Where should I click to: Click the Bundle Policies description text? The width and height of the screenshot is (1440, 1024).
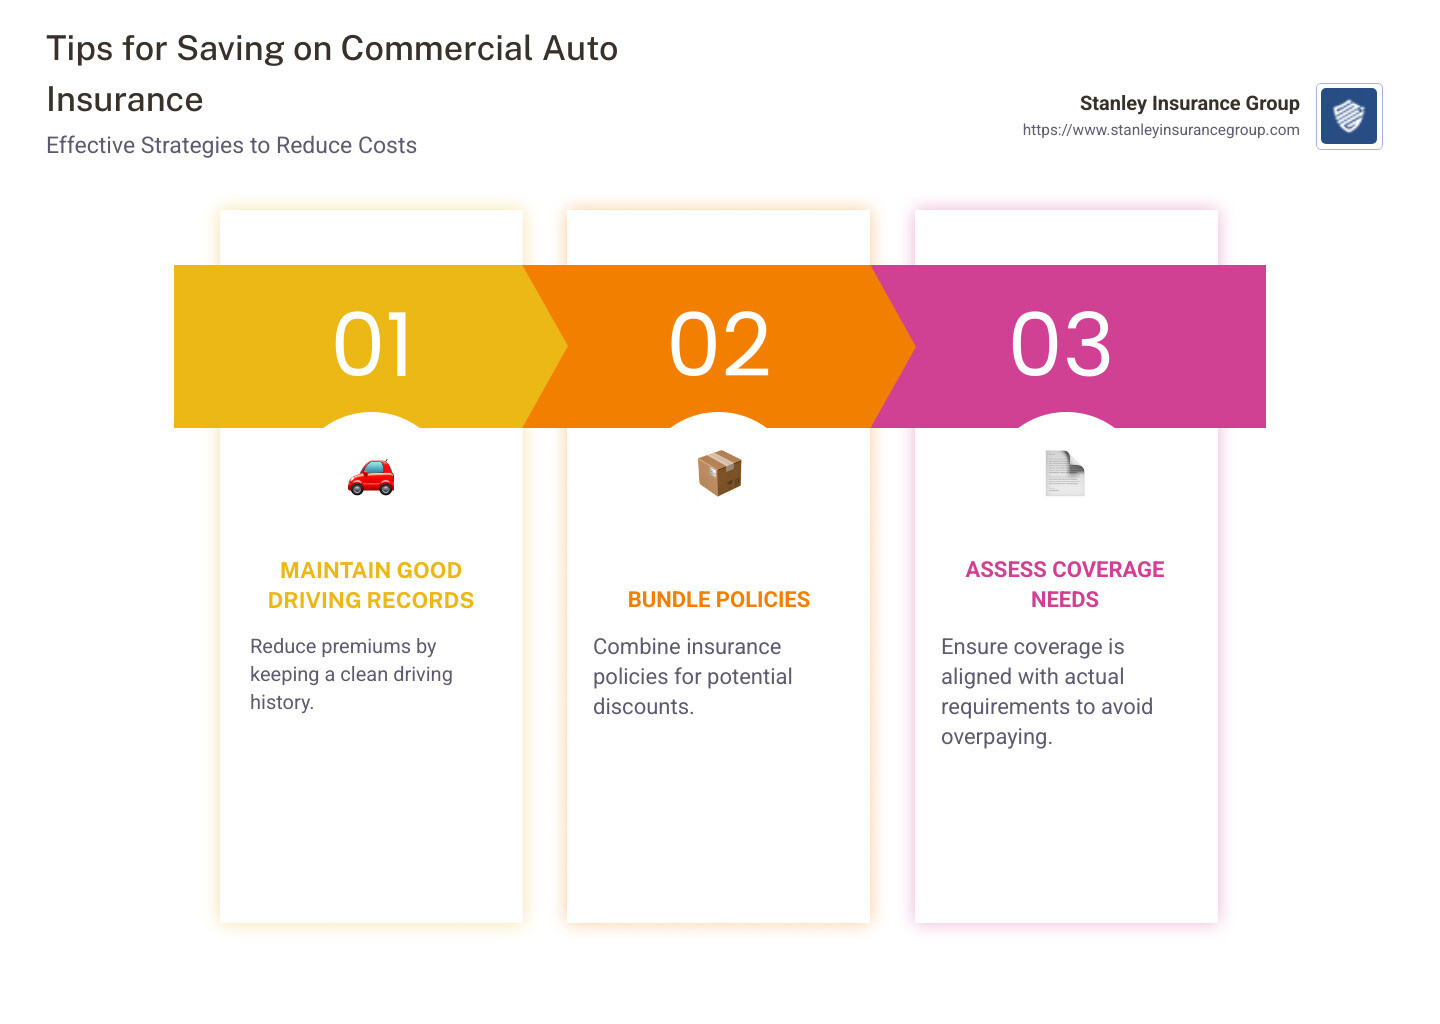[692, 676]
